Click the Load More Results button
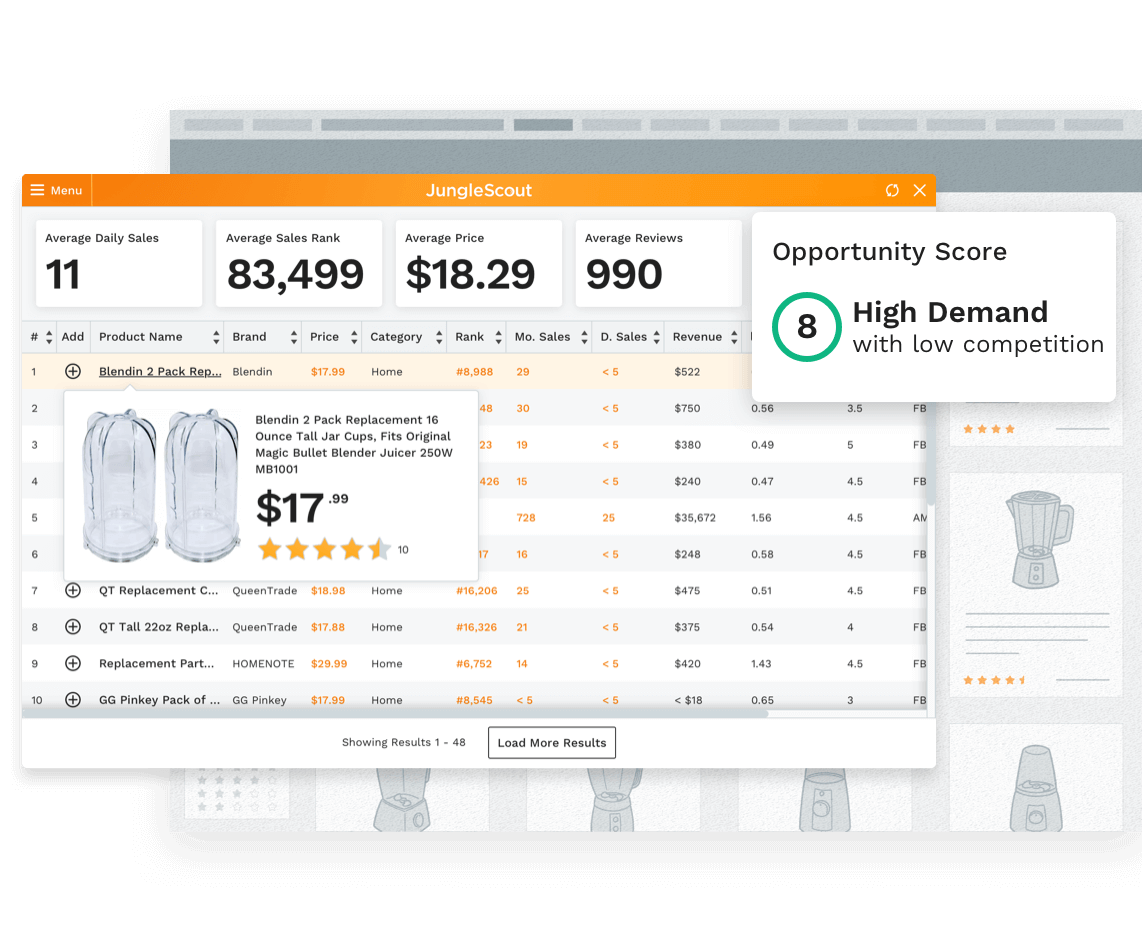The height and width of the screenshot is (942, 1142). coord(551,742)
